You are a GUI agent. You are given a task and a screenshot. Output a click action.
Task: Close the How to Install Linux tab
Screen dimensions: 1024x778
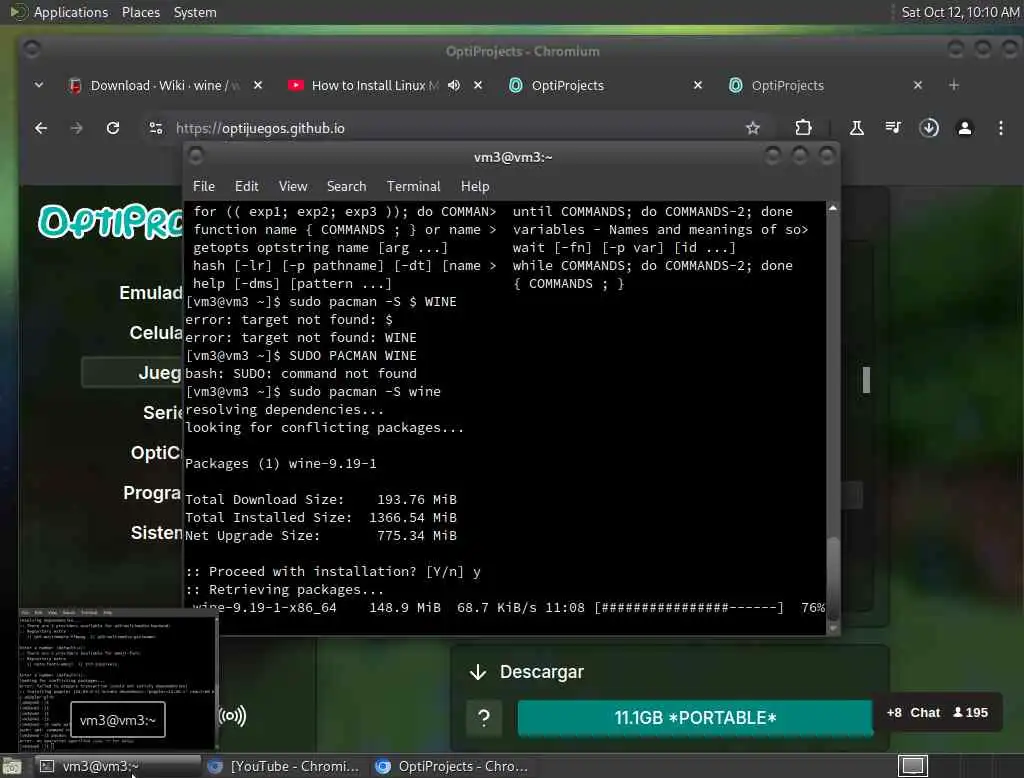tap(478, 86)
